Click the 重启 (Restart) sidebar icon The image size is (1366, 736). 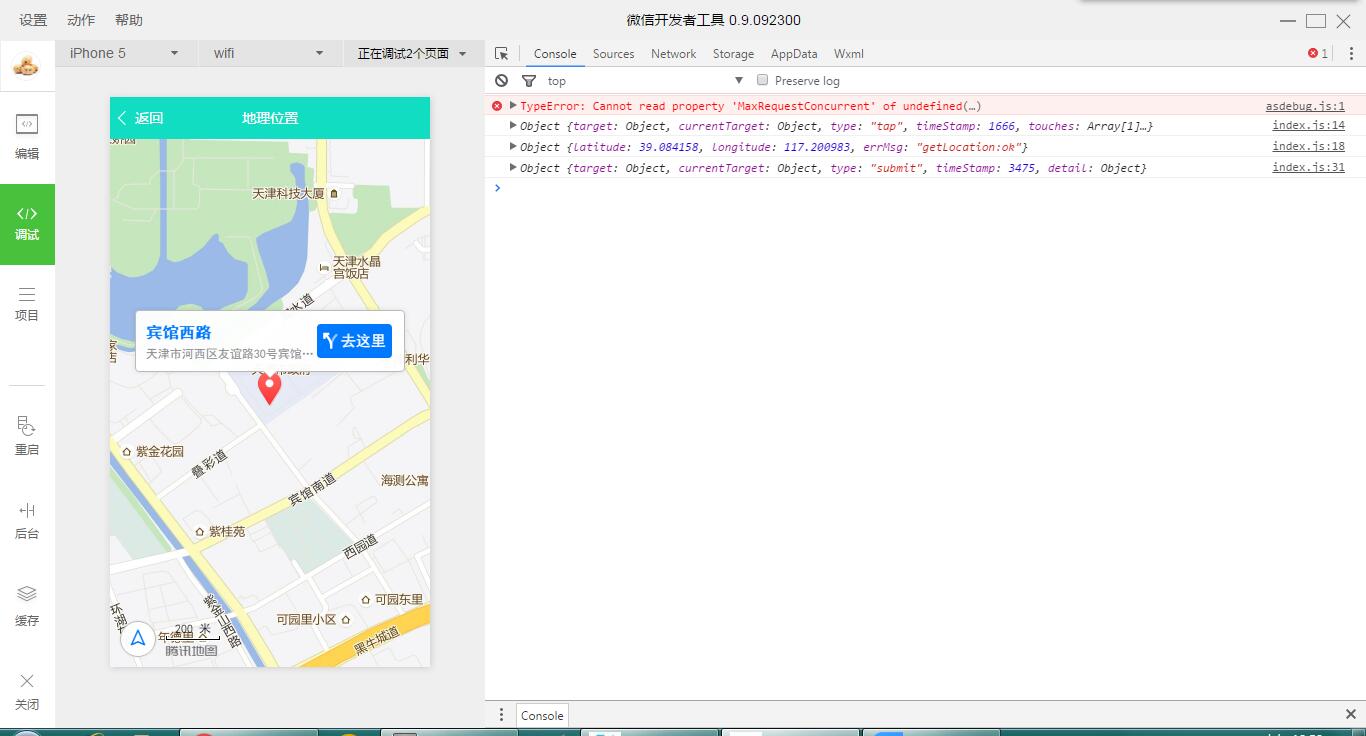point(27,437)
